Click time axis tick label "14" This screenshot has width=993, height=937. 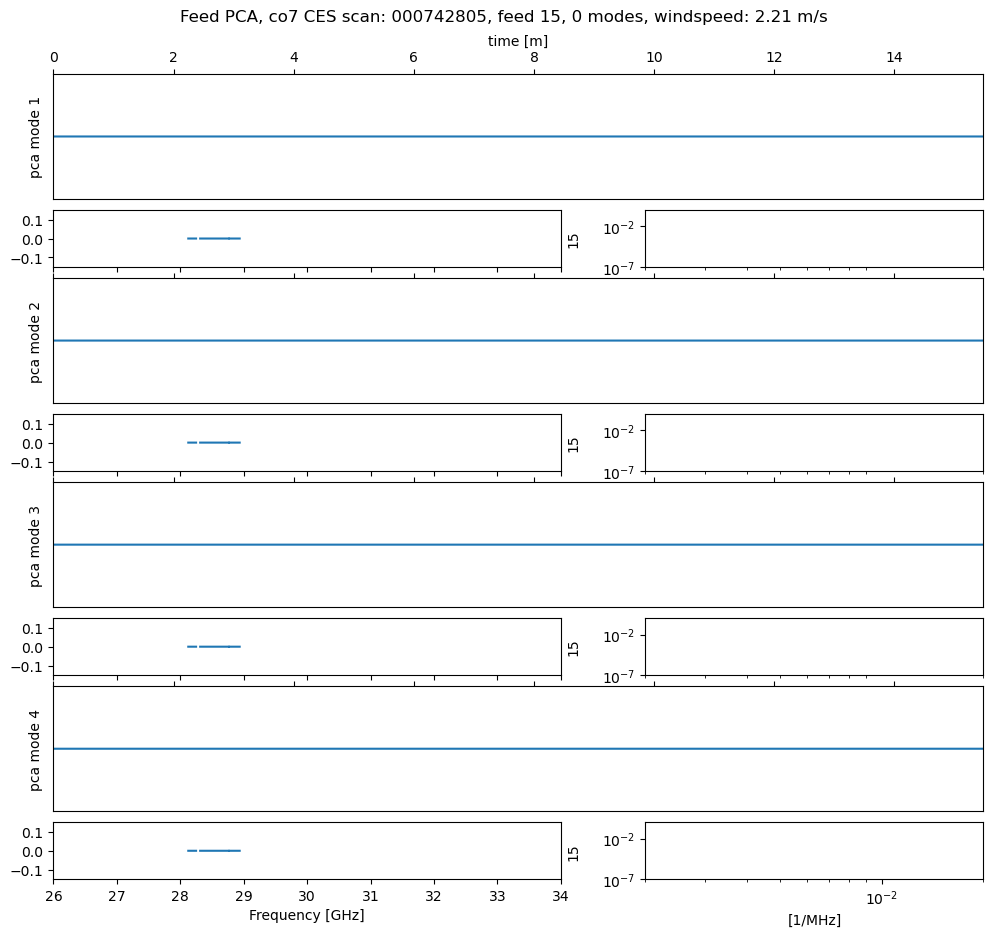click(x=894, y=58)
